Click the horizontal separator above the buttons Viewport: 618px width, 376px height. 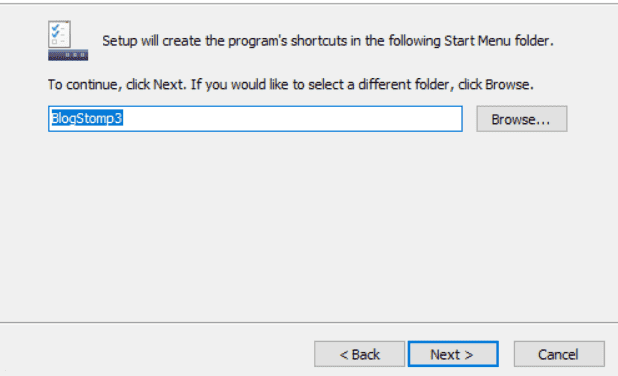pos(309,322)
